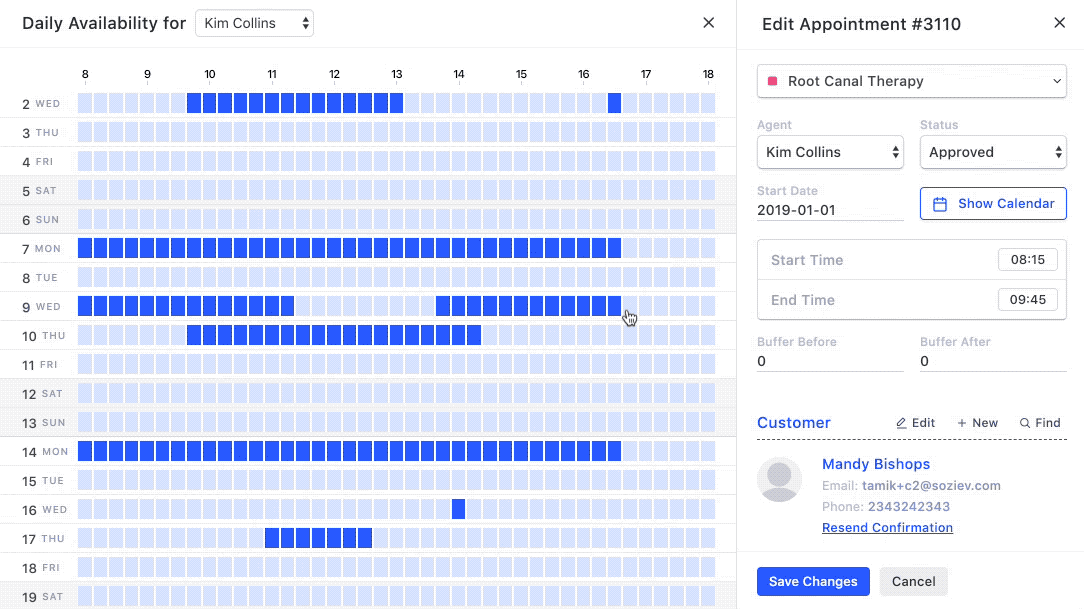Screen dimensions: 1084x609
Task: Click Resend Confirmation for the customer
Action: click(887, 527)
